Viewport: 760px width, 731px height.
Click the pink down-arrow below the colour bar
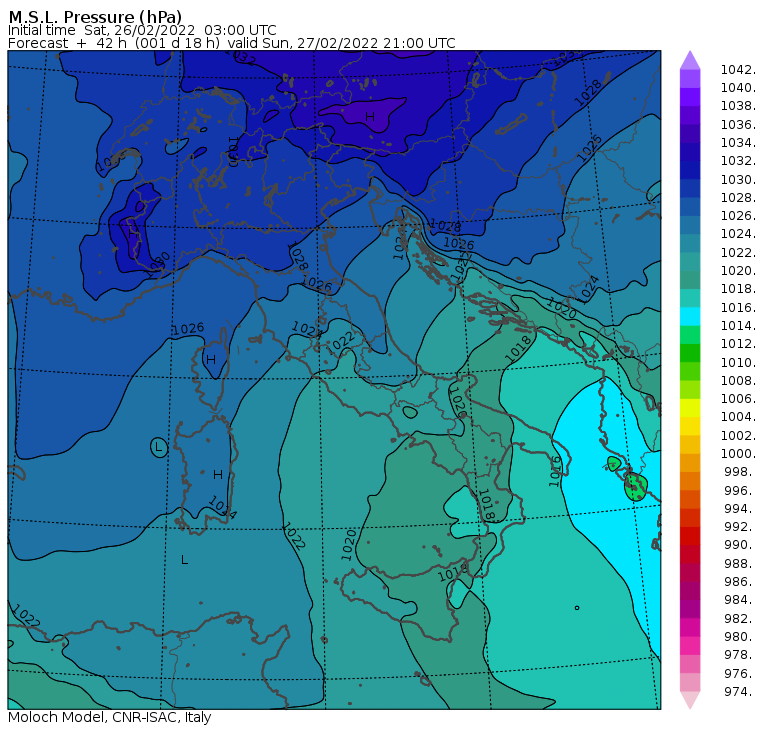click(690, 699)
